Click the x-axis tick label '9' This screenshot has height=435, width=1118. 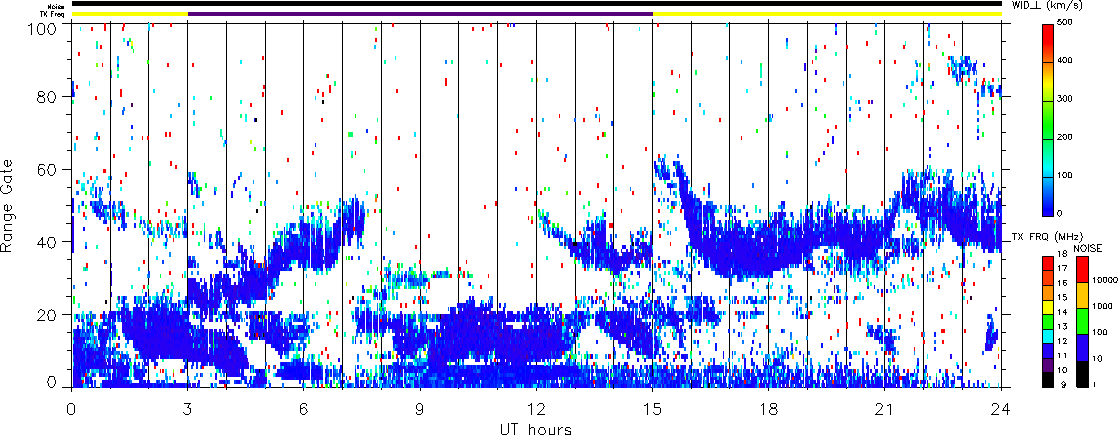tap(420, 409)
